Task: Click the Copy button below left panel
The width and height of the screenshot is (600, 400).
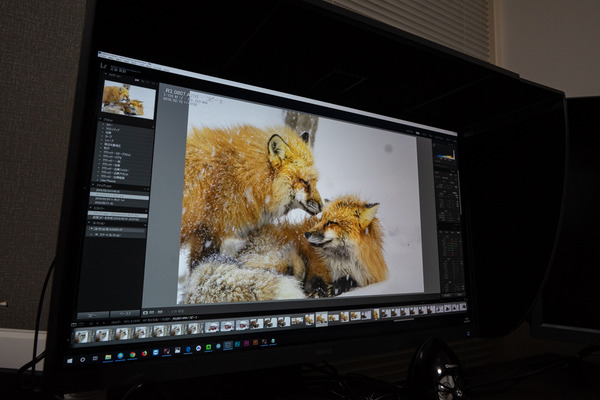Action: click(93, 315)
